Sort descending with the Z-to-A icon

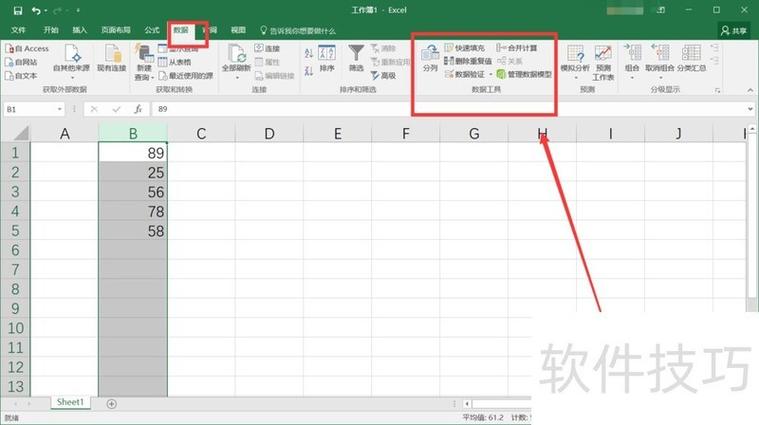tap(309, 71)
